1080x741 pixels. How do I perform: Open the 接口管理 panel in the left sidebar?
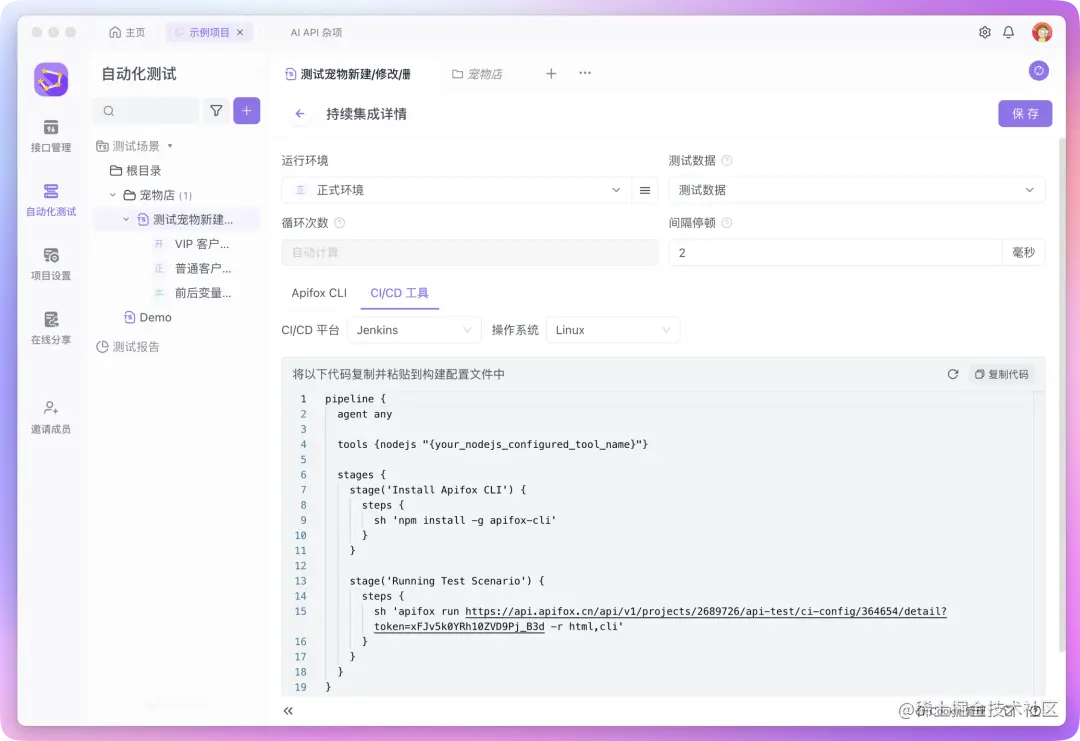[x=51, y=135]
